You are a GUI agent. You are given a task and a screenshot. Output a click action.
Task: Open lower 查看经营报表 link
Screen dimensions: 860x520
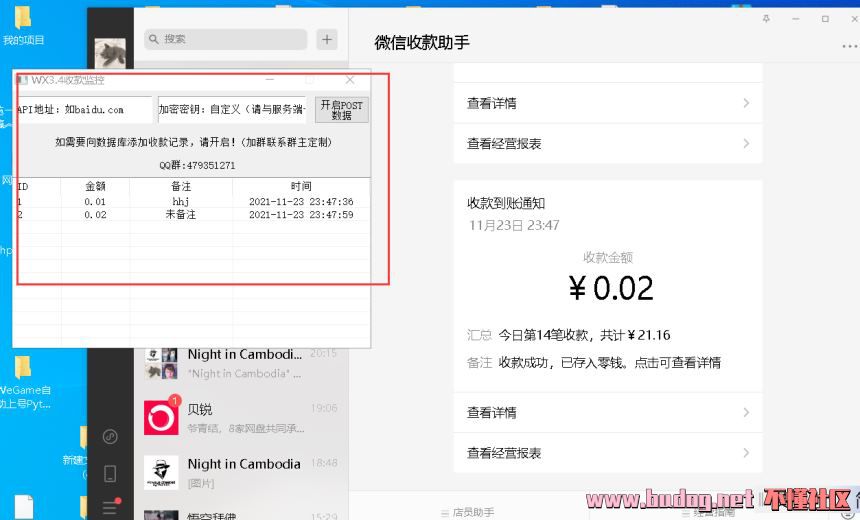click(608, 453)
